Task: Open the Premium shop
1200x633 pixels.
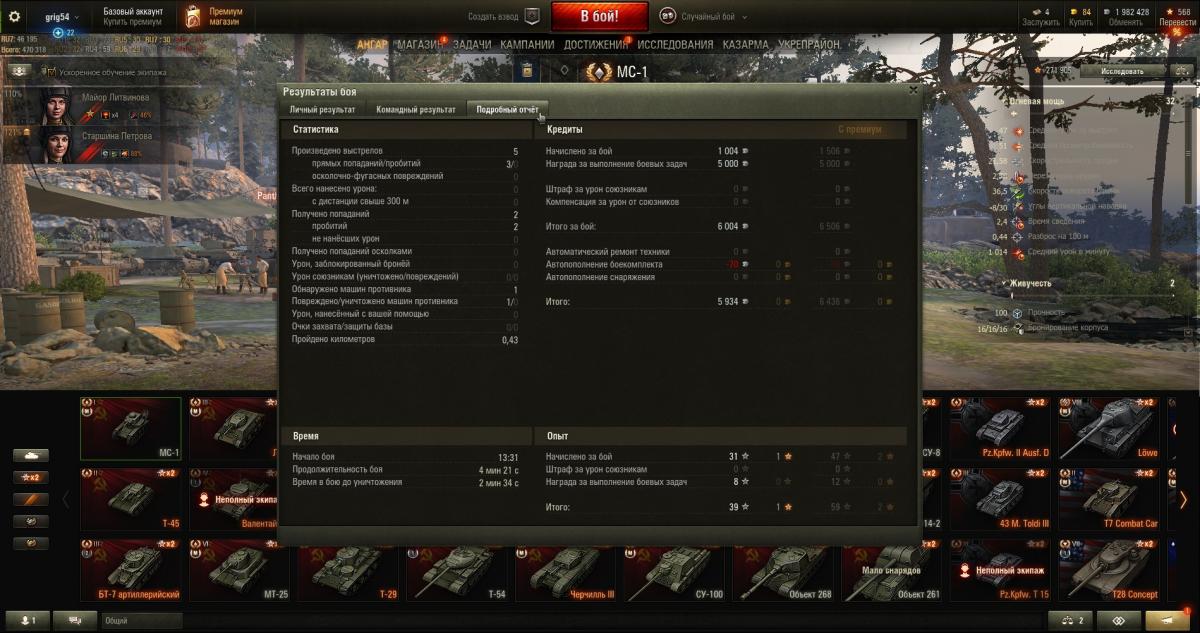Action: coord(216,16)
